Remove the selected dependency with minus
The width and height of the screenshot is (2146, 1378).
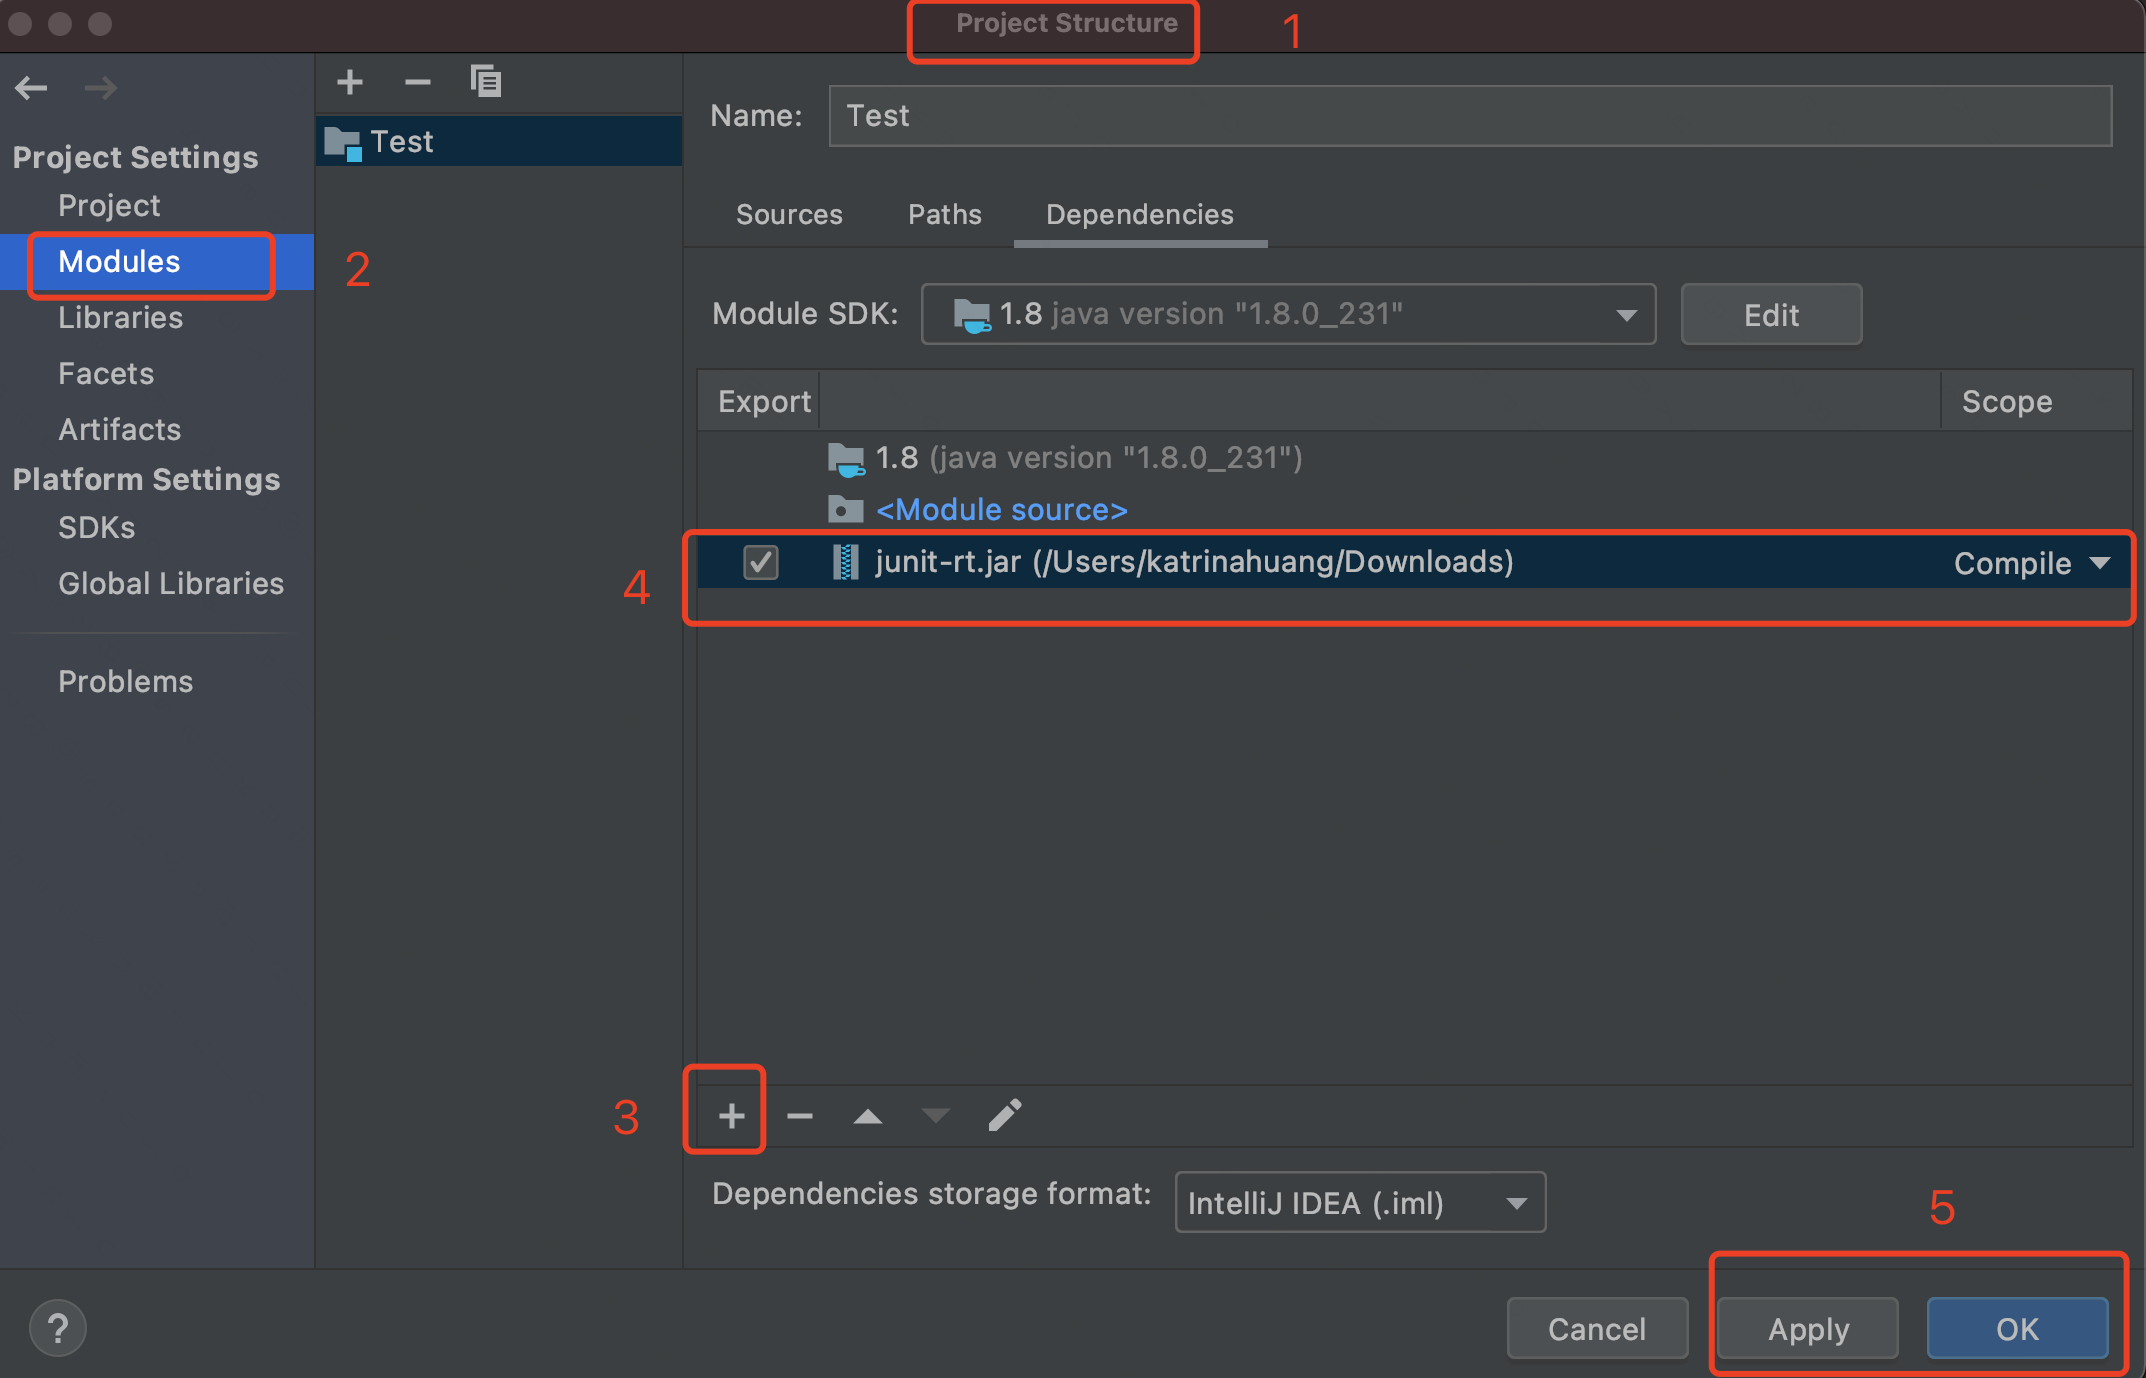pos(799,1115)
